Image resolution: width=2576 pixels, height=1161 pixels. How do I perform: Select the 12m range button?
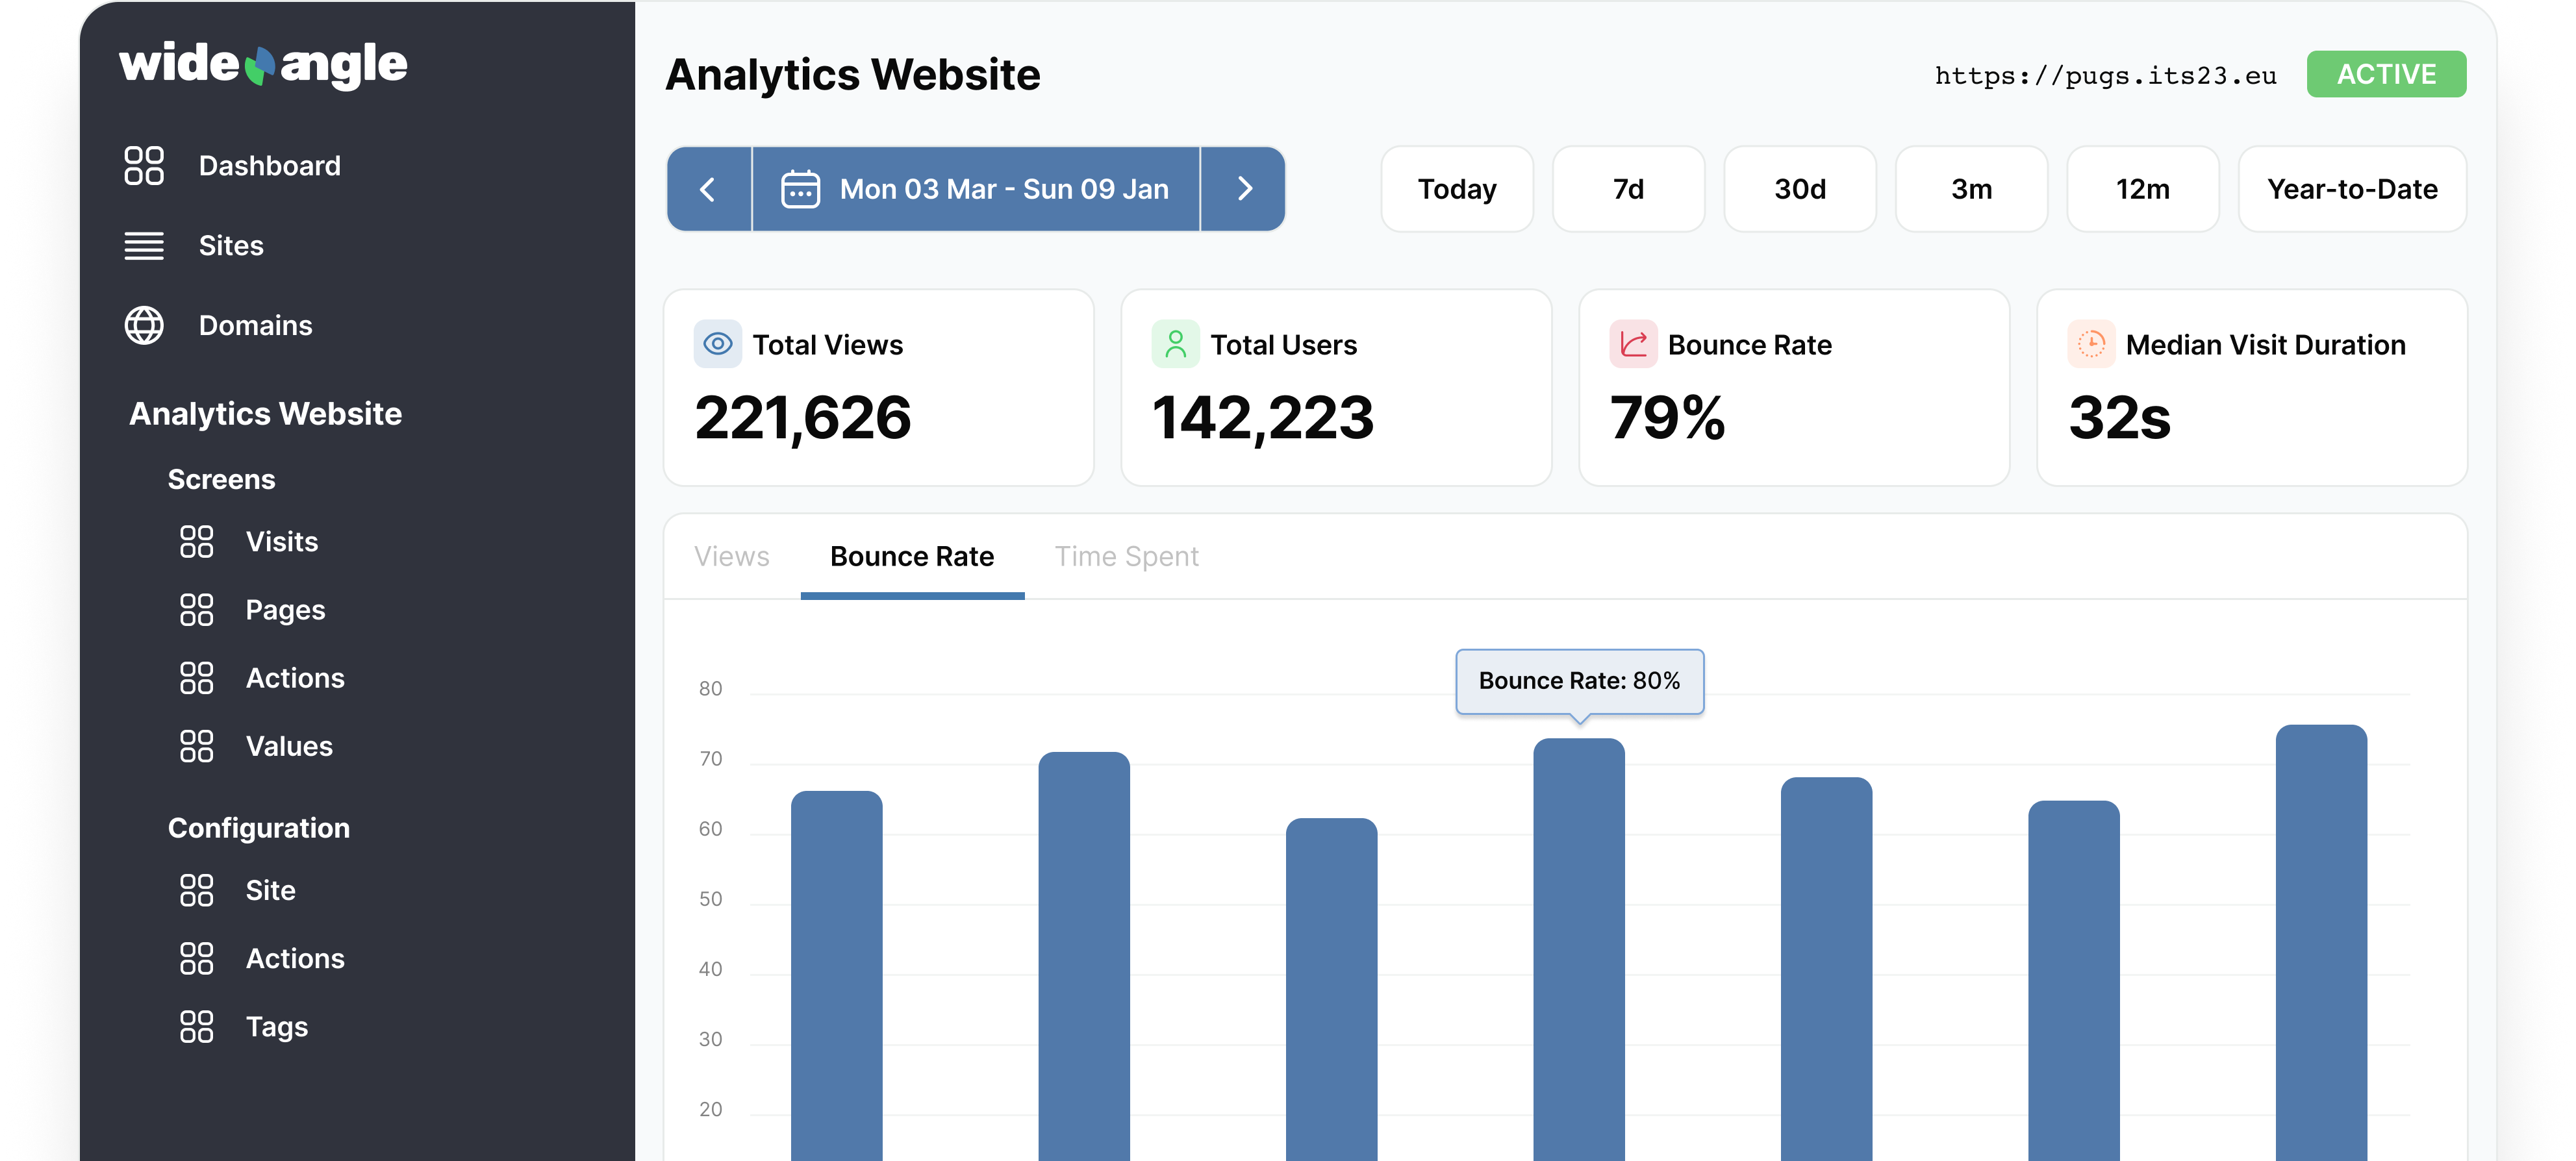pos(2143,189)
